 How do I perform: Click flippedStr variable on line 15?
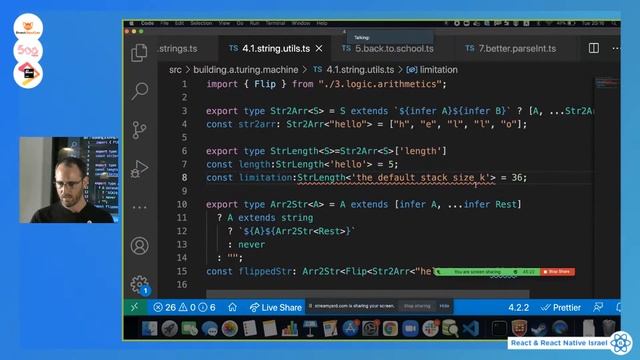coord(265,271)
